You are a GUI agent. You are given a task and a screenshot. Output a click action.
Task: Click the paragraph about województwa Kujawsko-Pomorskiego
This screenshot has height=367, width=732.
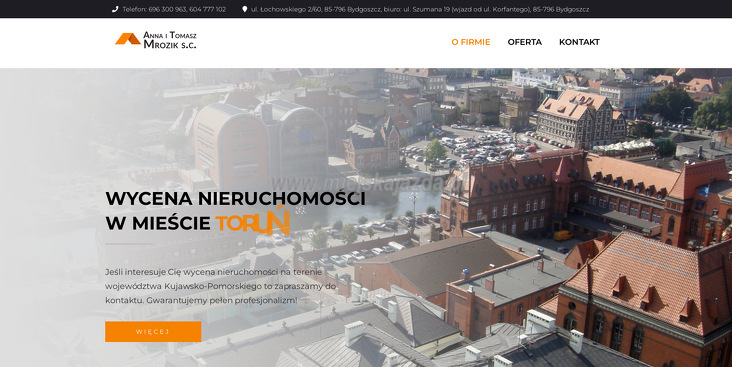[220, 286]
